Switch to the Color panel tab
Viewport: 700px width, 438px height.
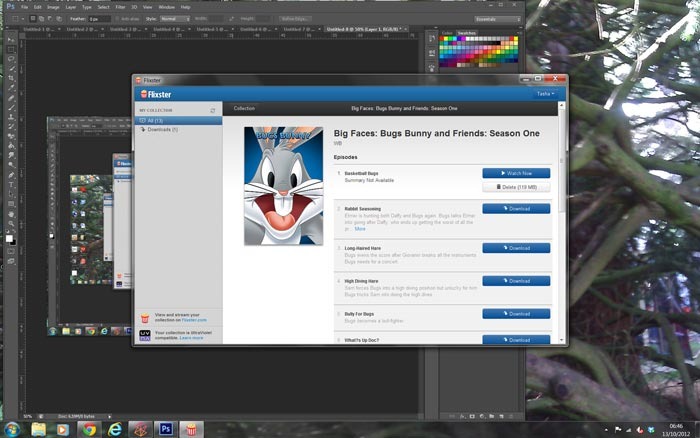coord(447,33)
